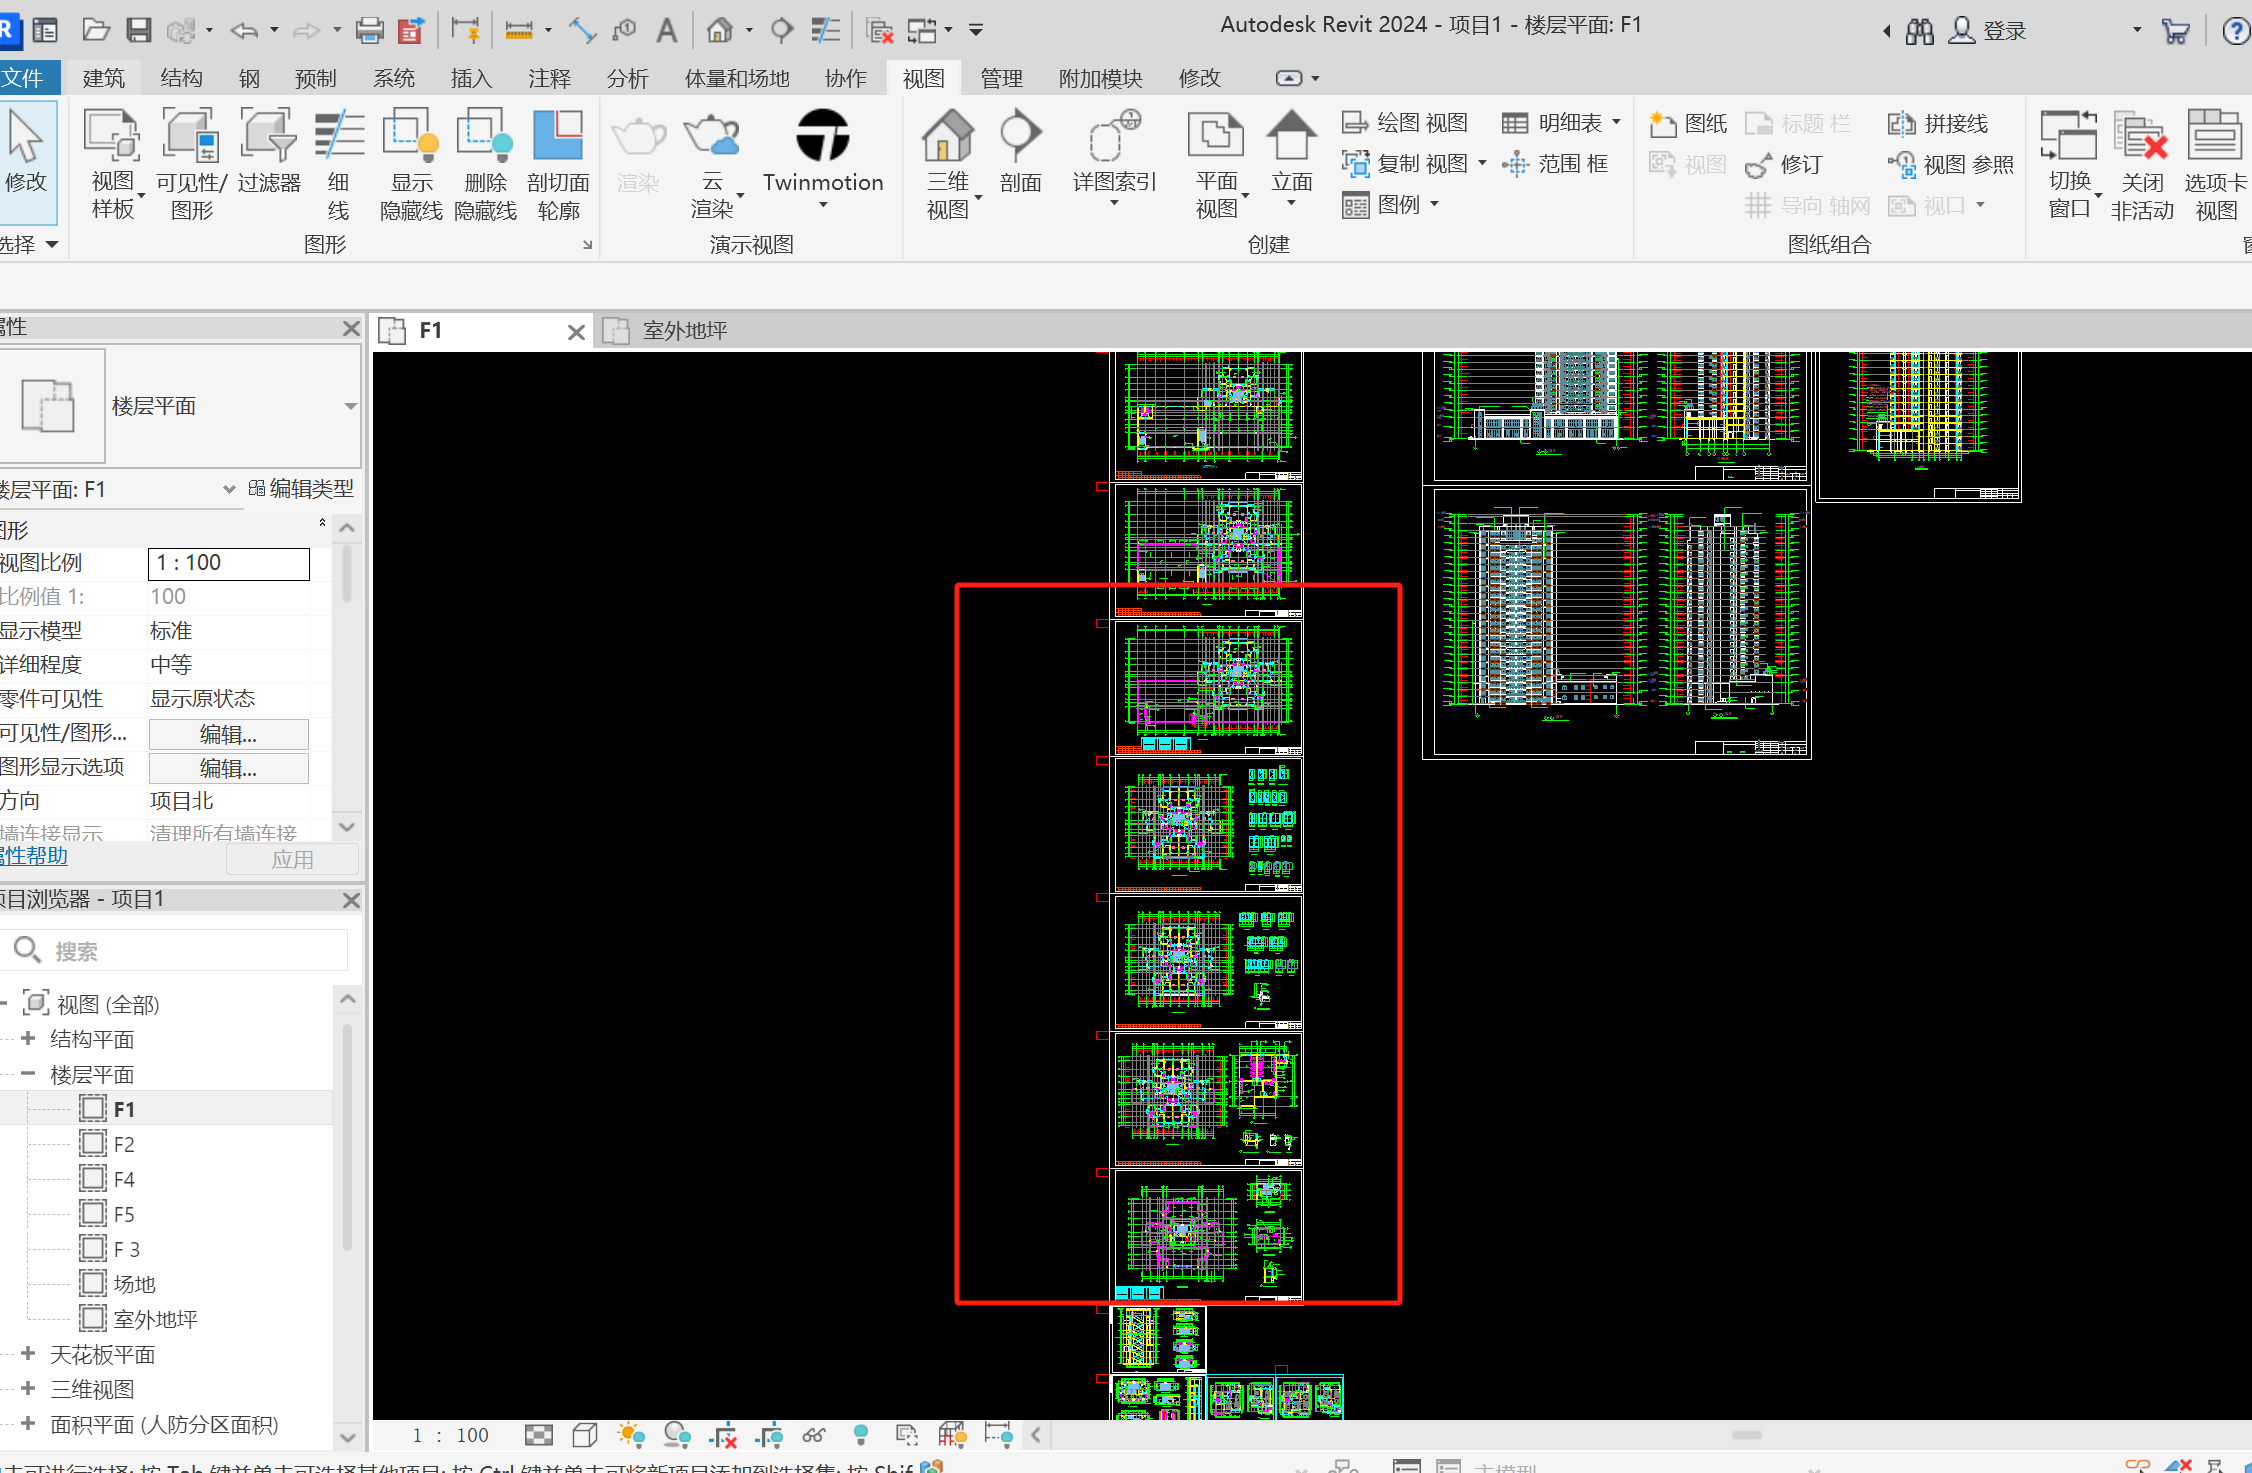
Task: Click the Thin Lines icon in the quick toolbar
Action: (825, 31)
